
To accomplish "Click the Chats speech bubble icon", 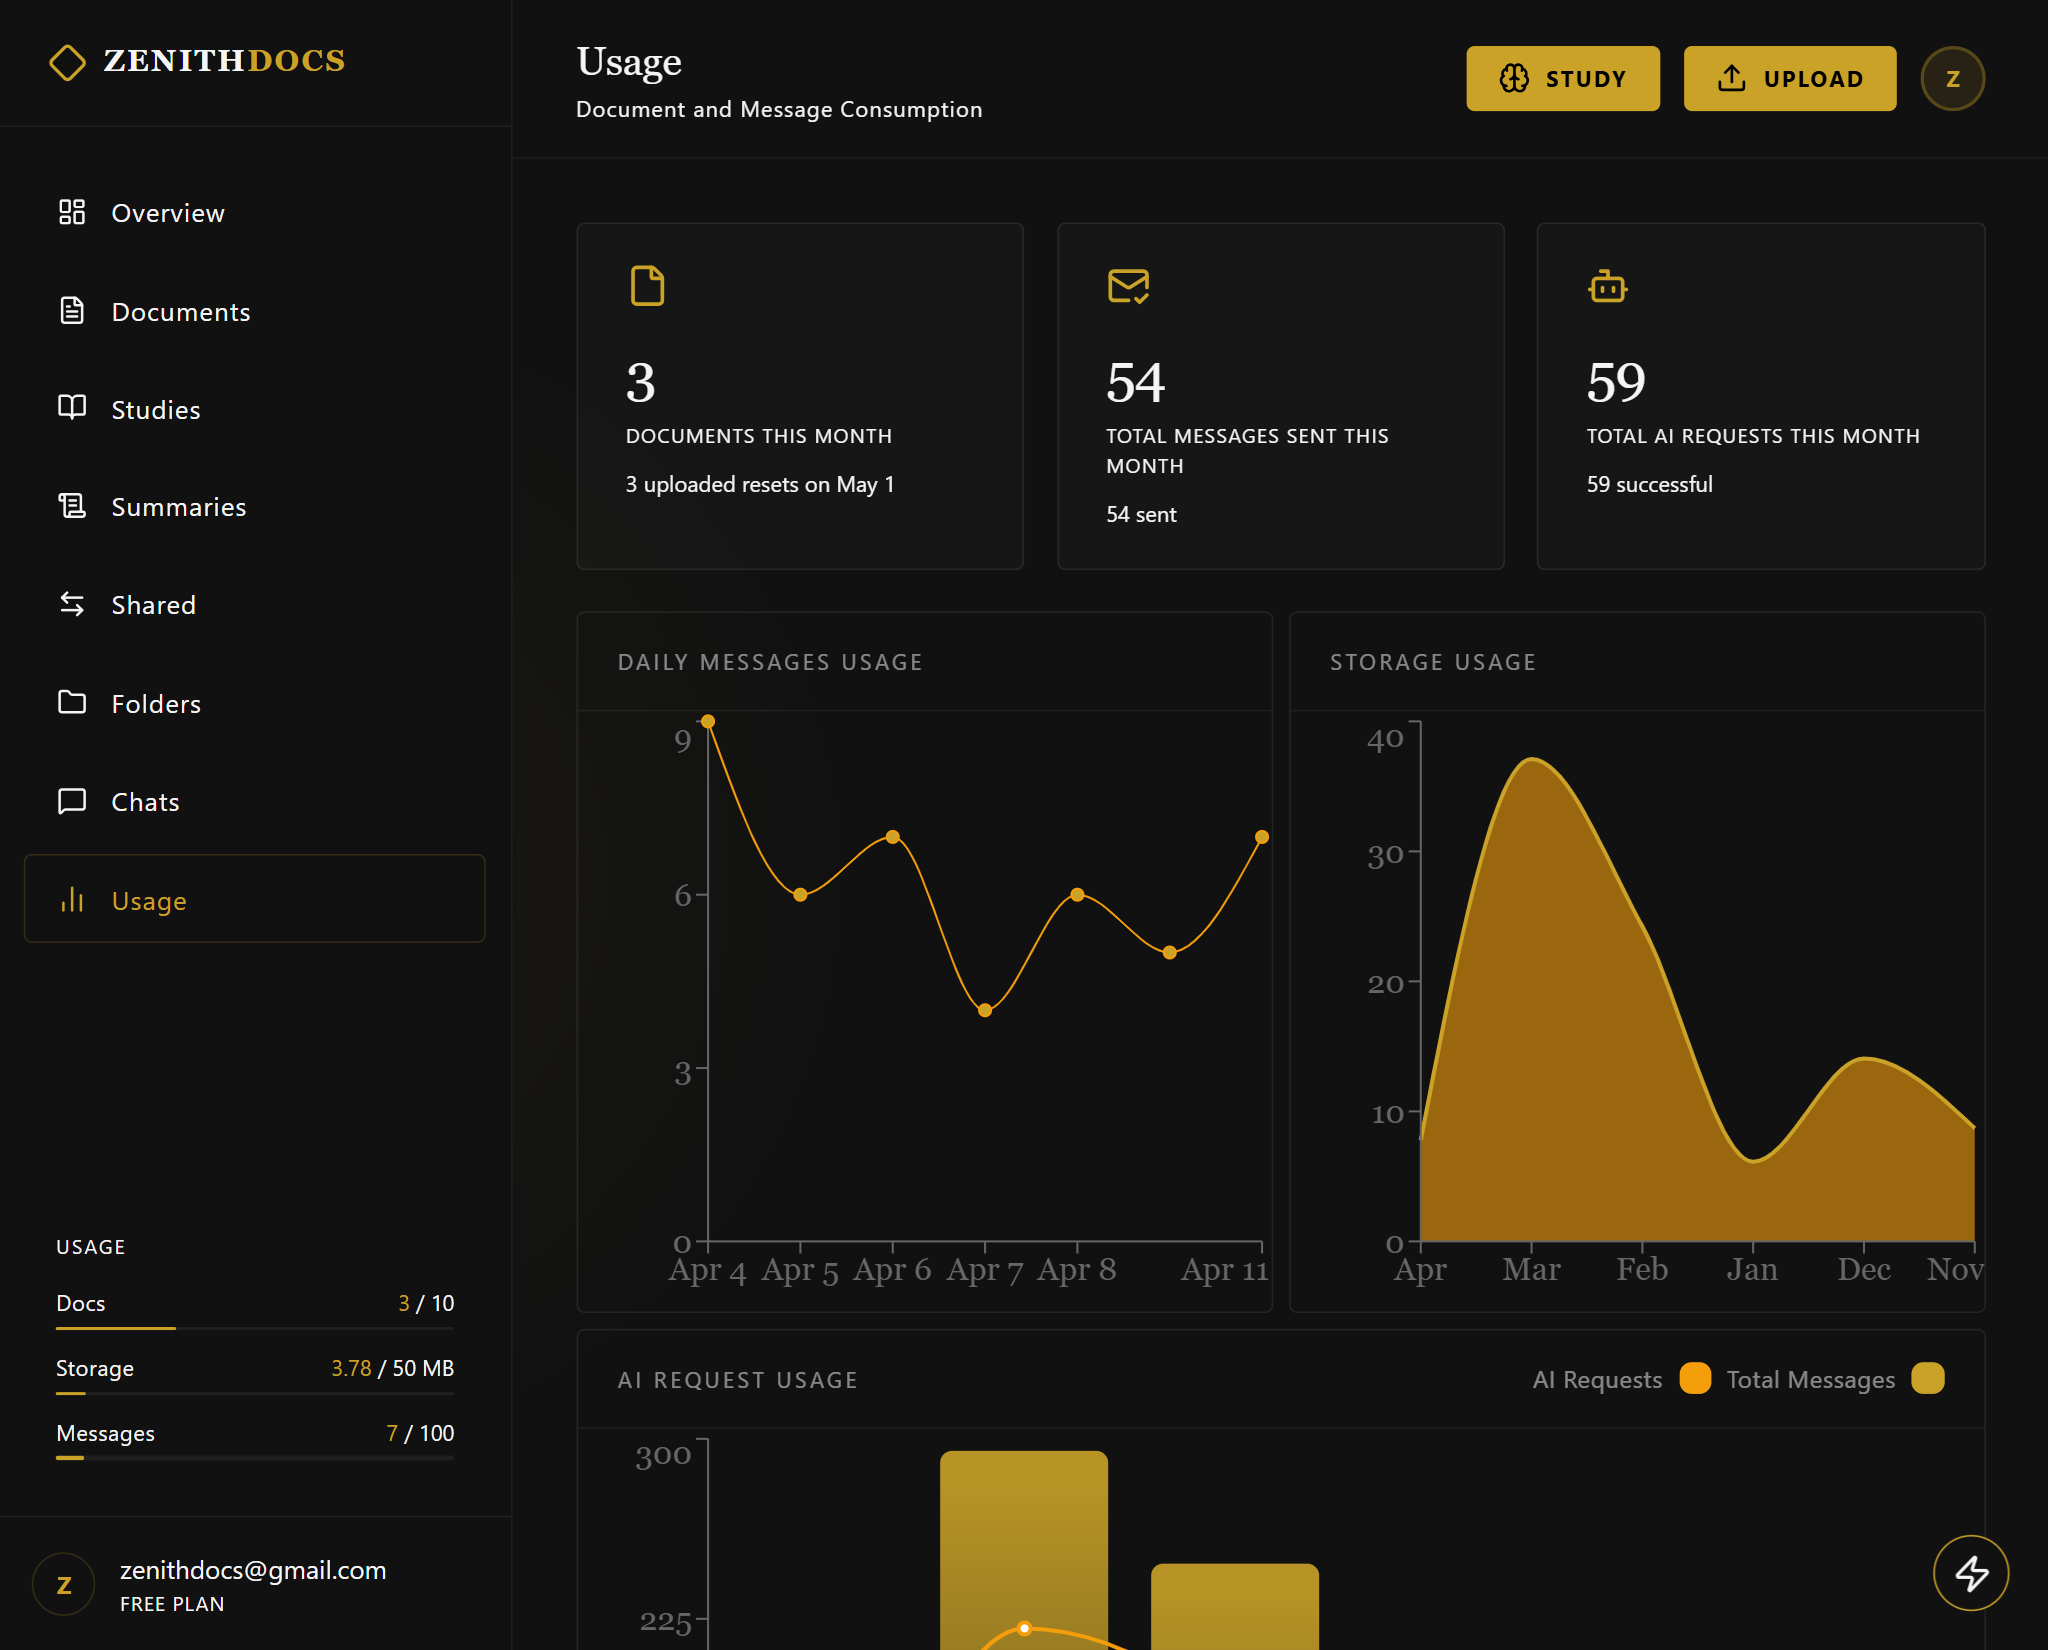I will tap(72, 801).
